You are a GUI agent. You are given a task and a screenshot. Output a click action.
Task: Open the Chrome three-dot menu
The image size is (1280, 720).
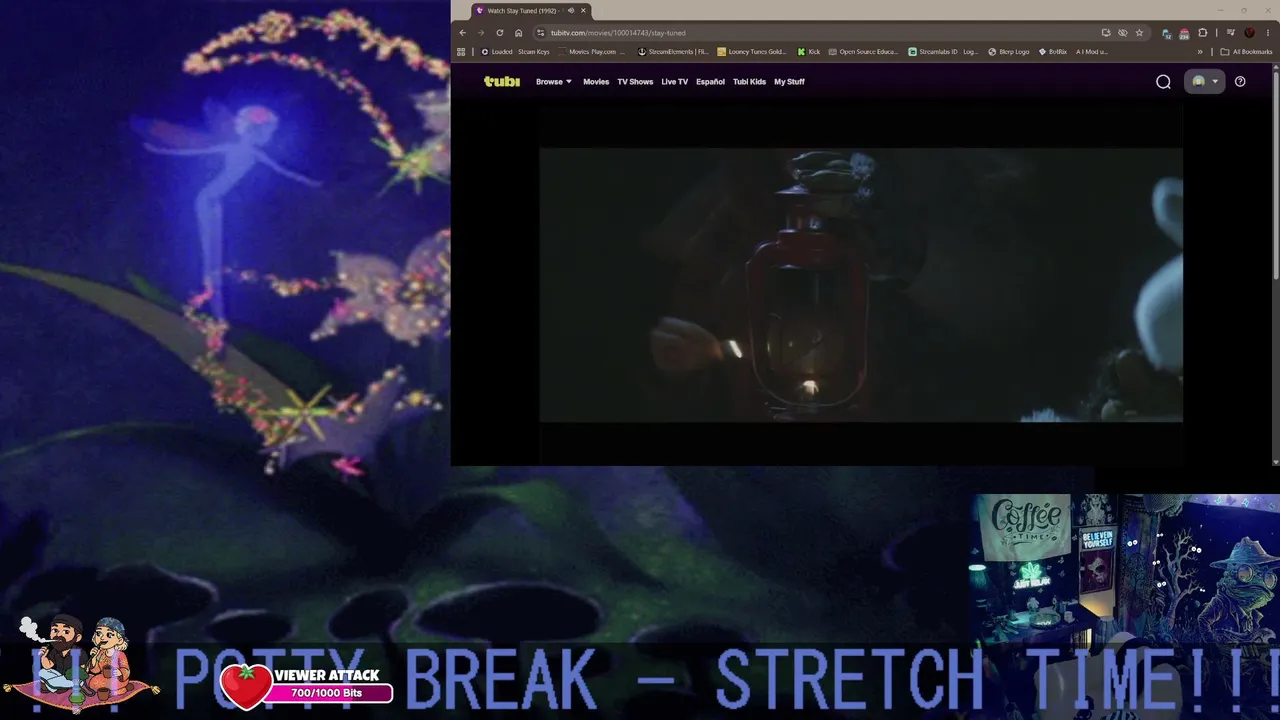pyautogui.click(x=1268, y=33)
